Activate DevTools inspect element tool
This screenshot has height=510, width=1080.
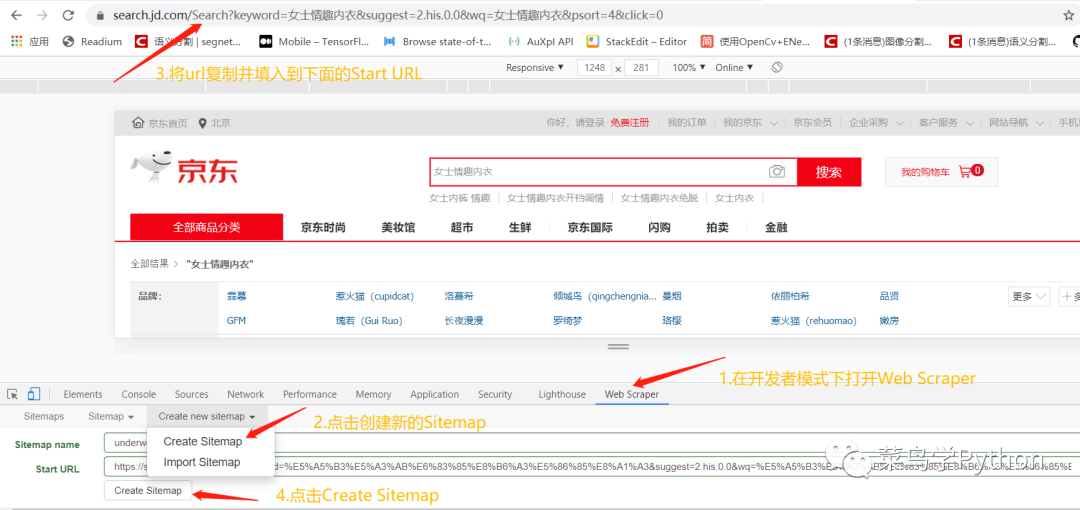[12, 394]
